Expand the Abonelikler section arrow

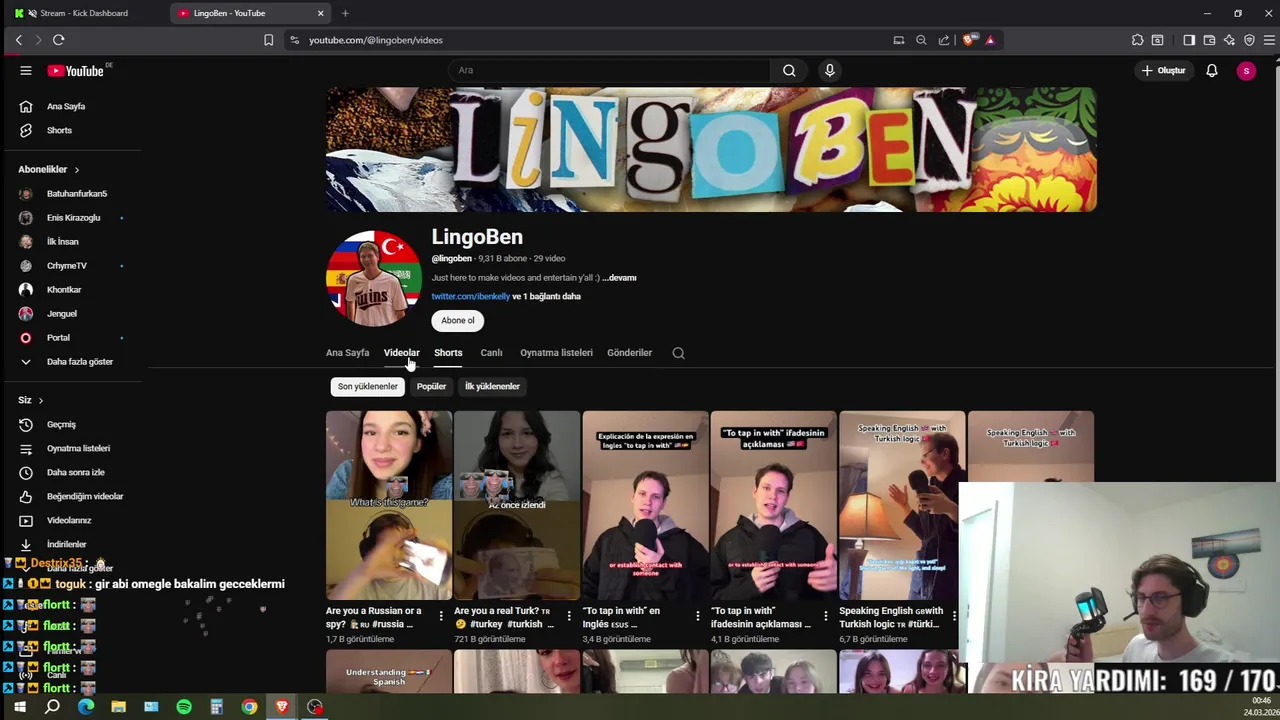(76, 170)
